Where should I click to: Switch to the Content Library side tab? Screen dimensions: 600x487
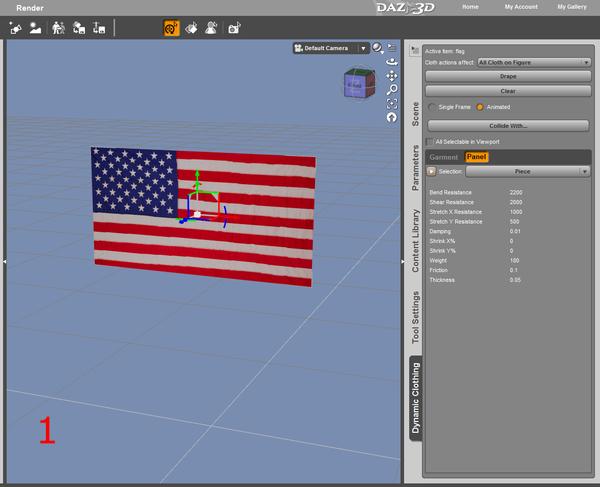pyautogui.click(x=416, y=241)
